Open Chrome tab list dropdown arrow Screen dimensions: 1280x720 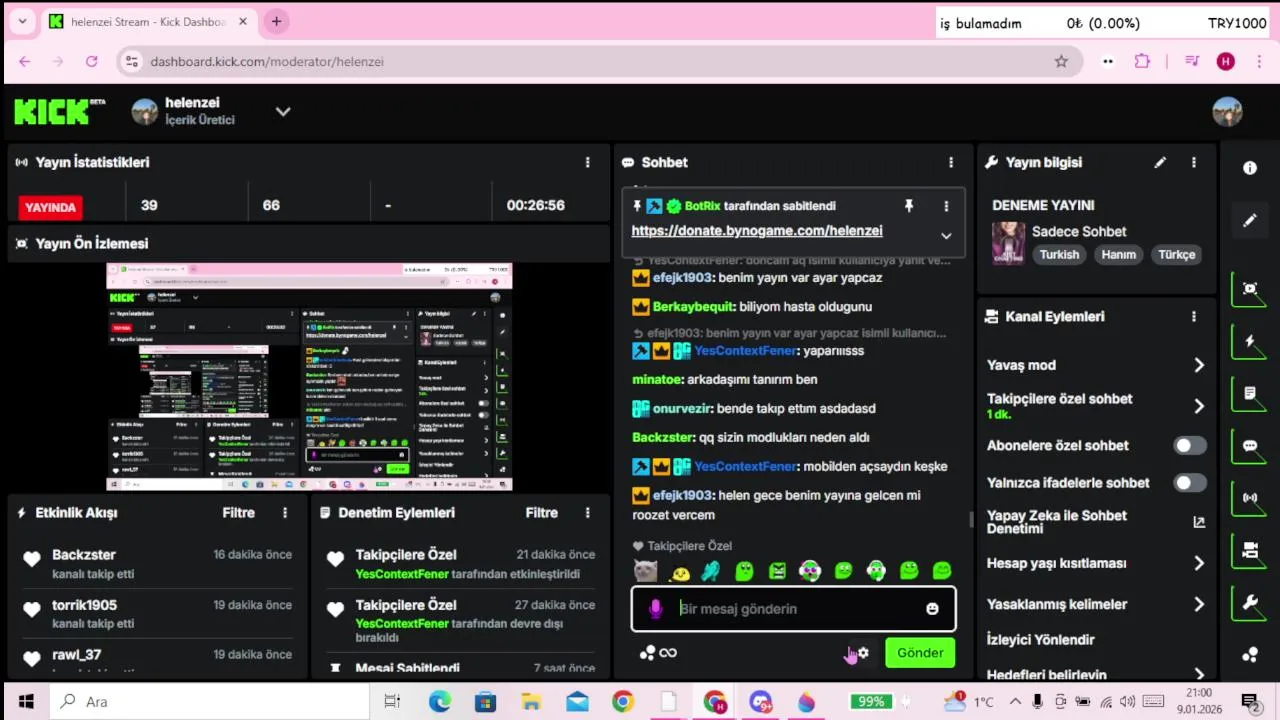[22, 21]
